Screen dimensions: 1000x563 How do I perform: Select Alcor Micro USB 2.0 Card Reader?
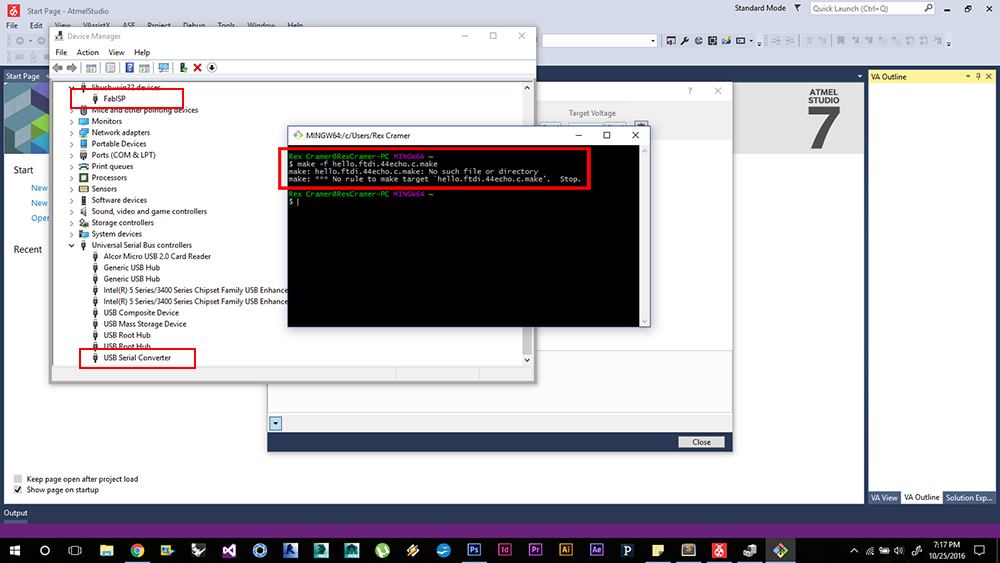click(157, 256)
